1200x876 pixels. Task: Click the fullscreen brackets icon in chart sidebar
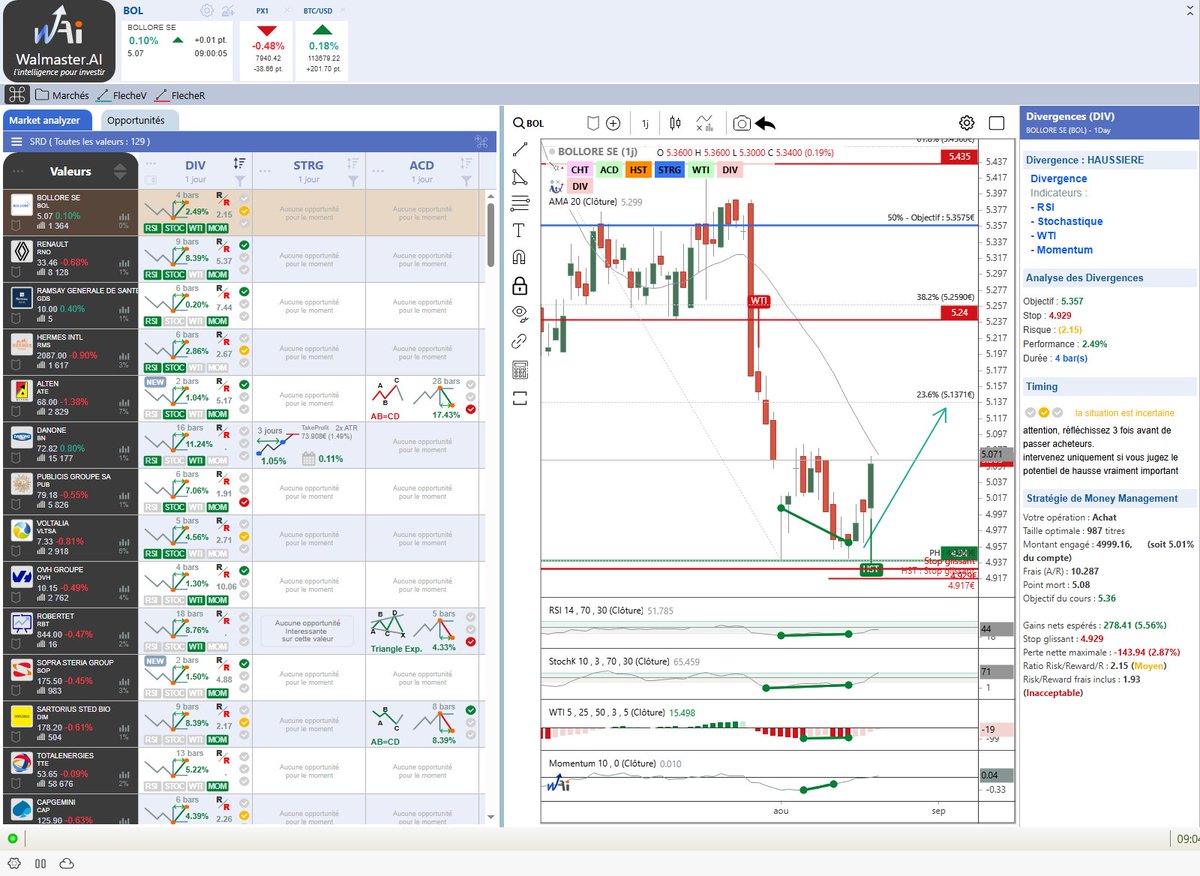(x=520, y=397)
